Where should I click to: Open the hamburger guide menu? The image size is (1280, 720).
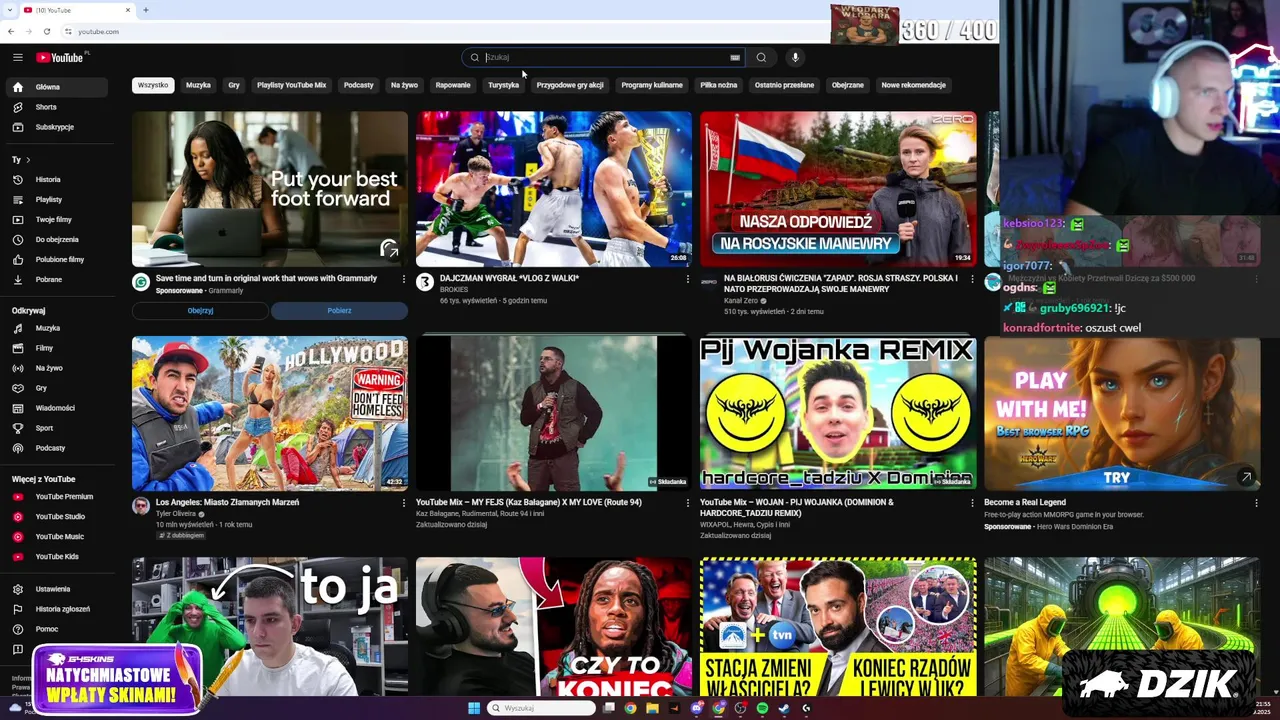pos(17,57)
